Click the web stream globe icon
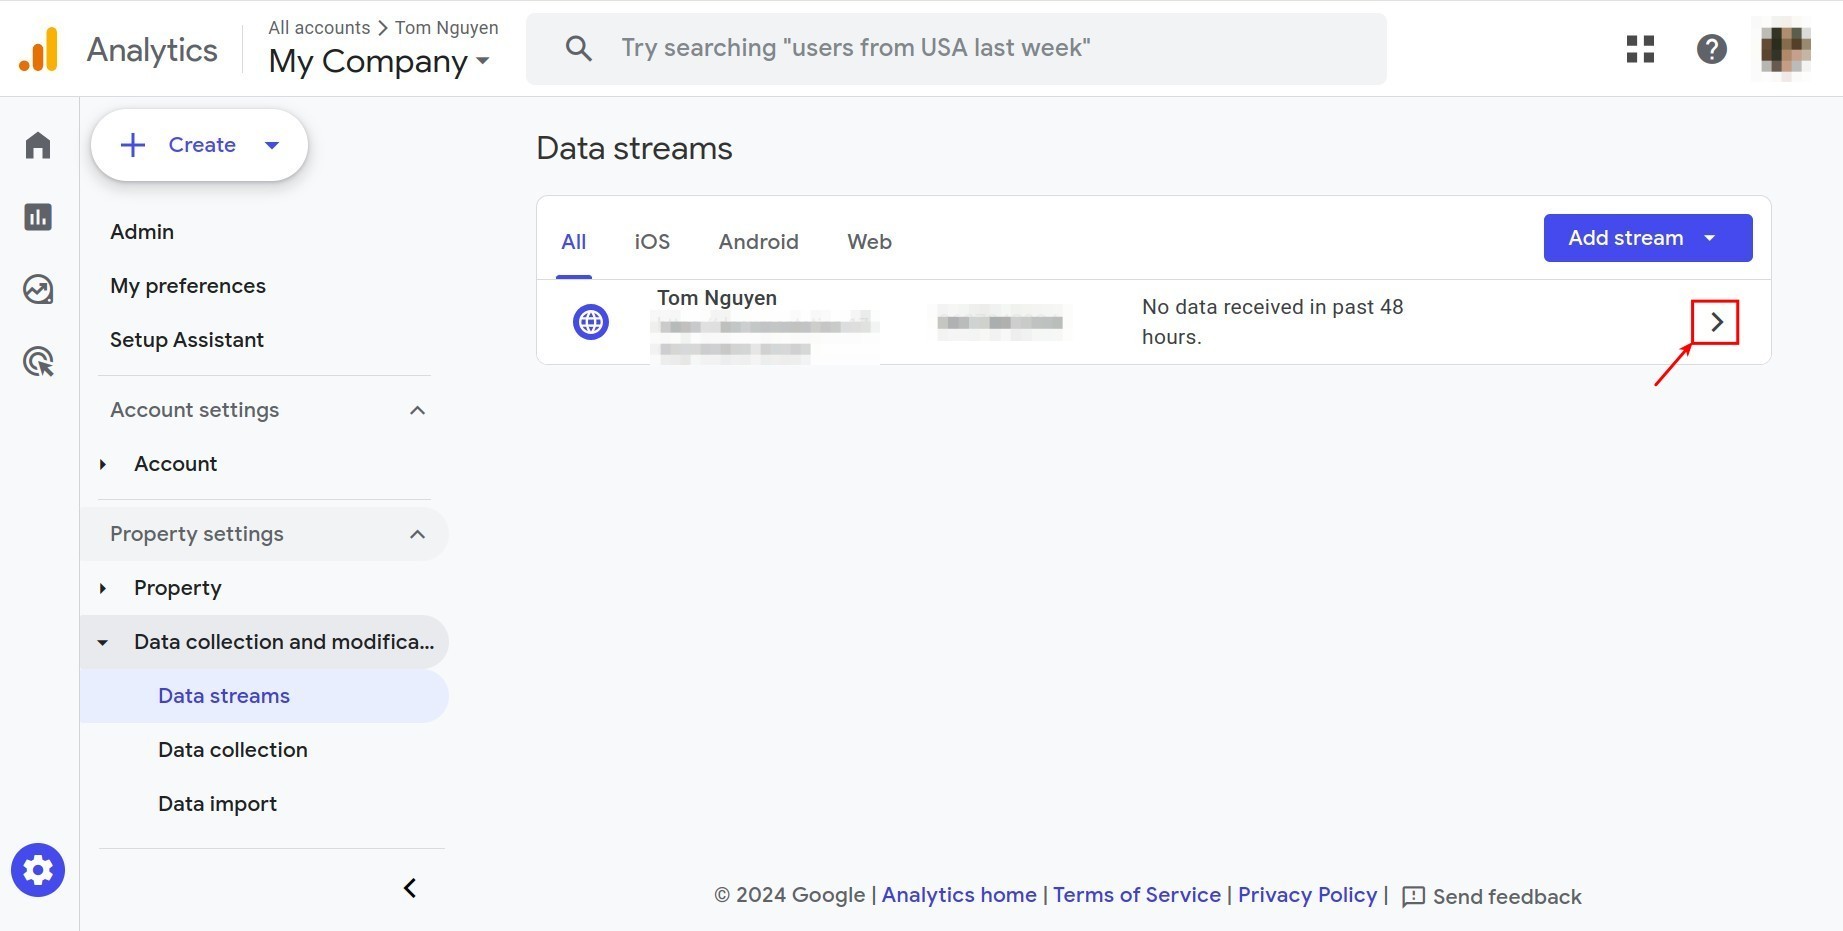The height and width of the screenshot is (931, 1843). pos(591,322)
